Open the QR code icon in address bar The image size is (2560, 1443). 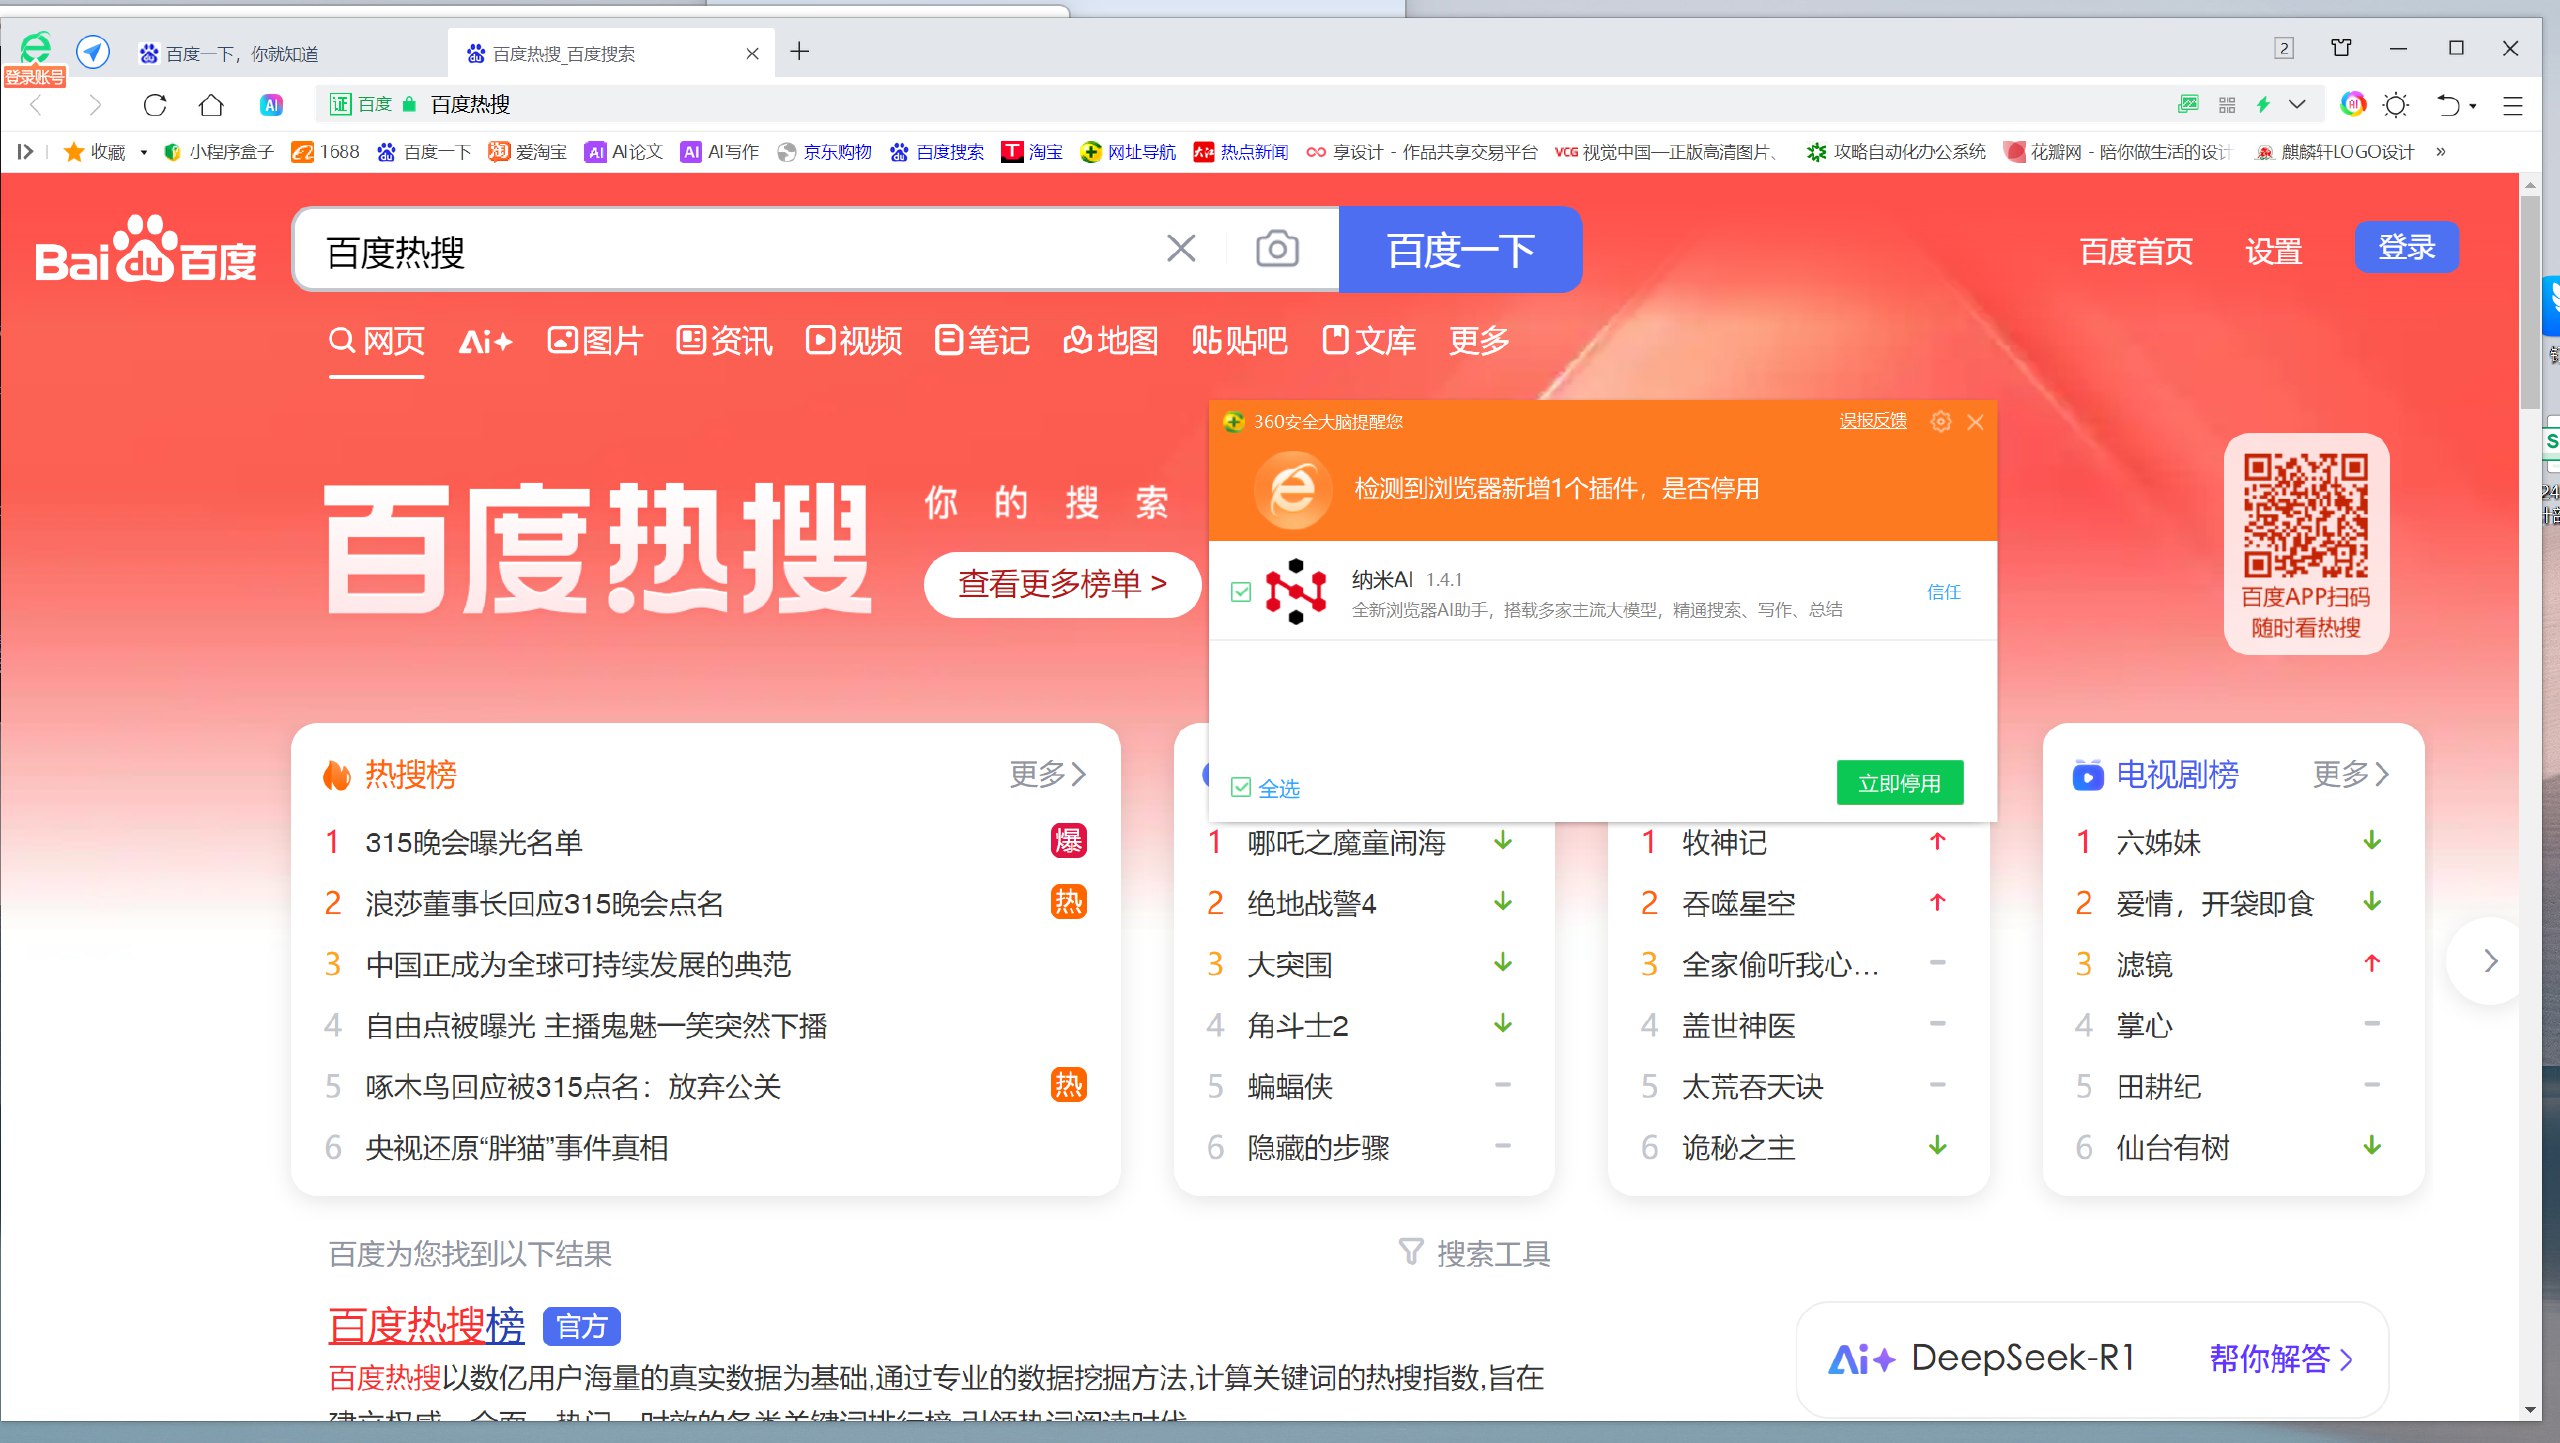coord(2227,105)
